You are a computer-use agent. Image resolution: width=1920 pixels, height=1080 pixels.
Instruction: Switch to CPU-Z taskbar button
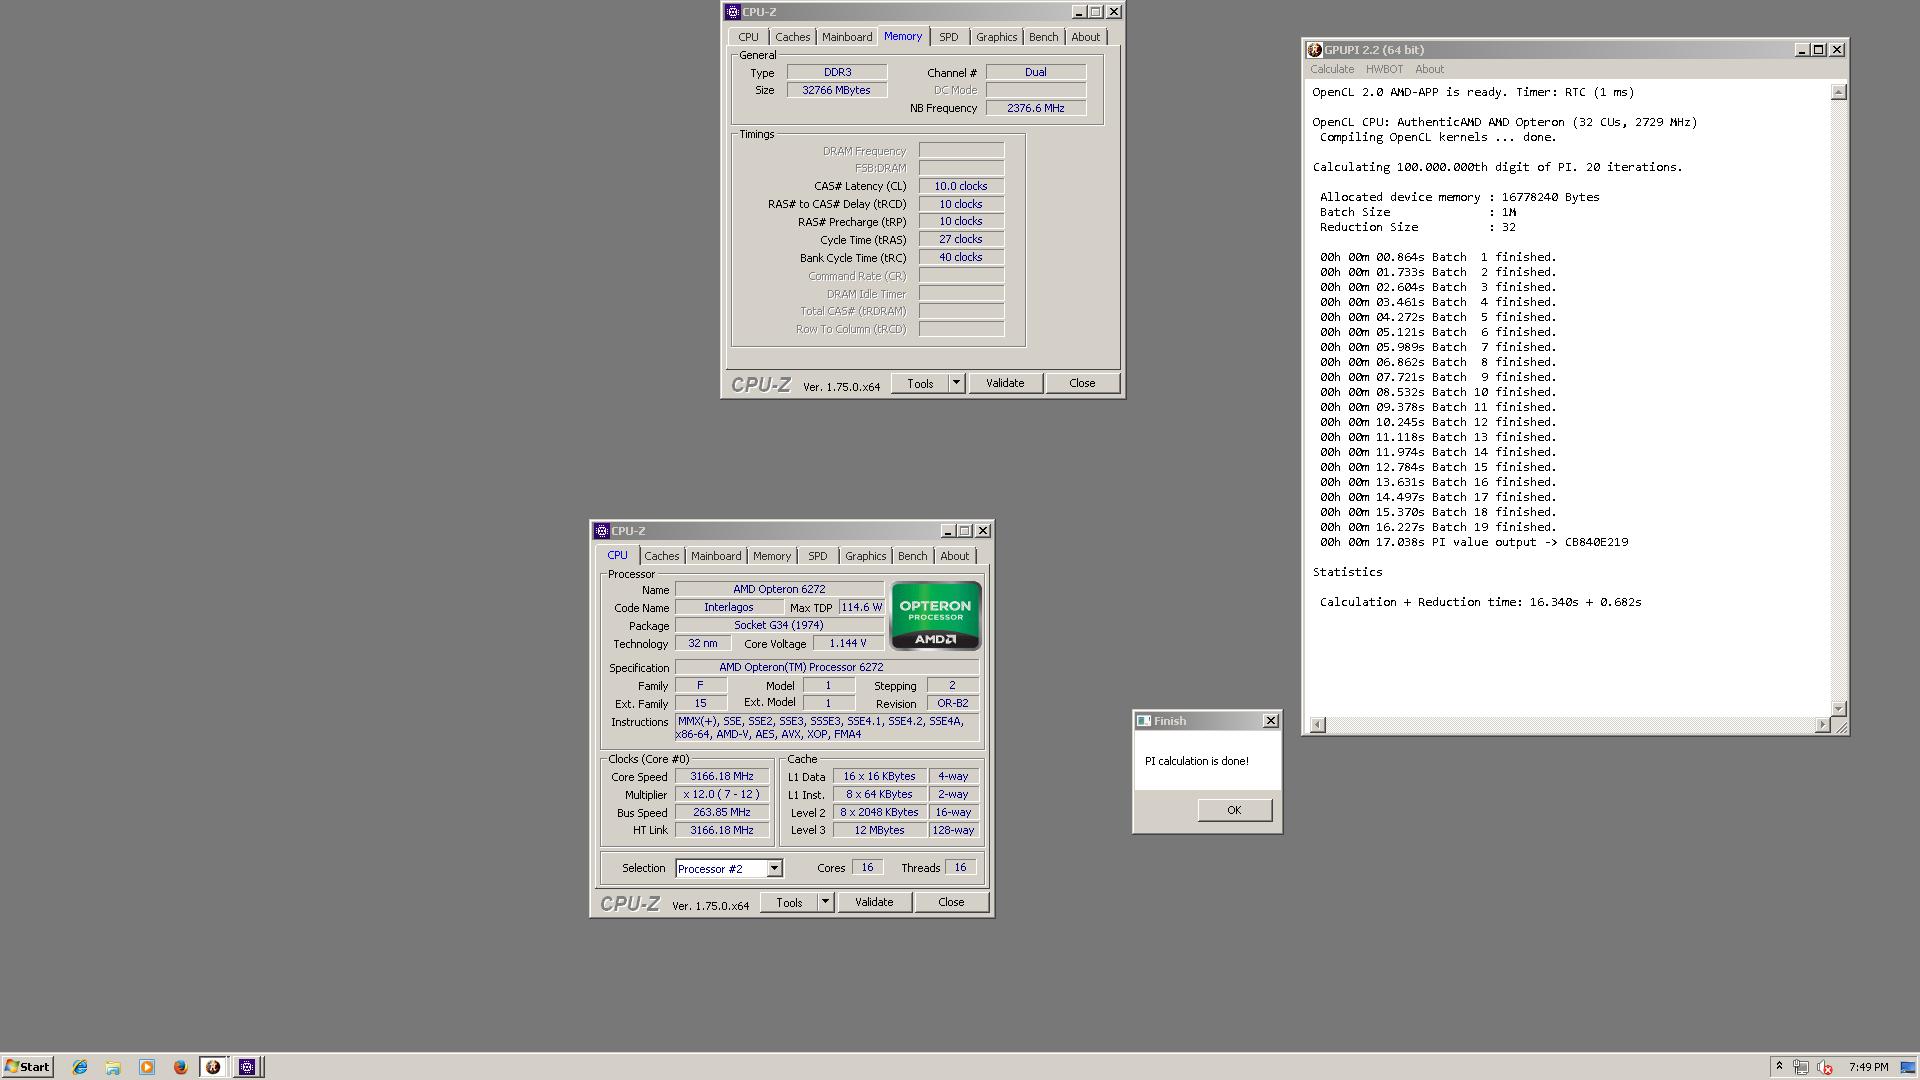[247, 1067]
